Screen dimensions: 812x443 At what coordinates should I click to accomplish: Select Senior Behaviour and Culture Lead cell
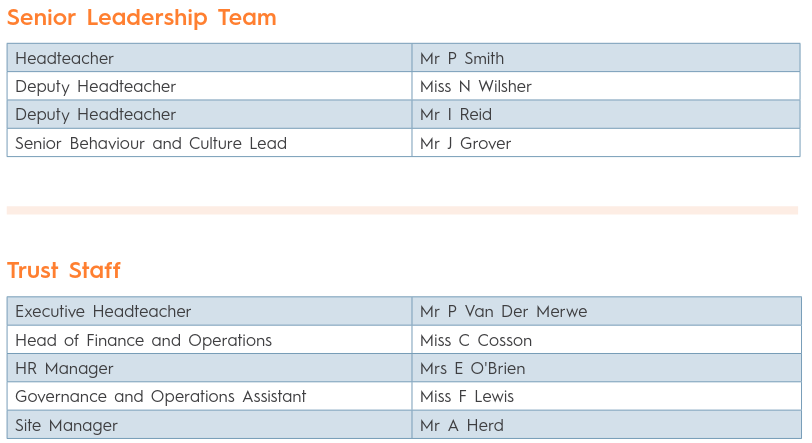tap(151, 143)
